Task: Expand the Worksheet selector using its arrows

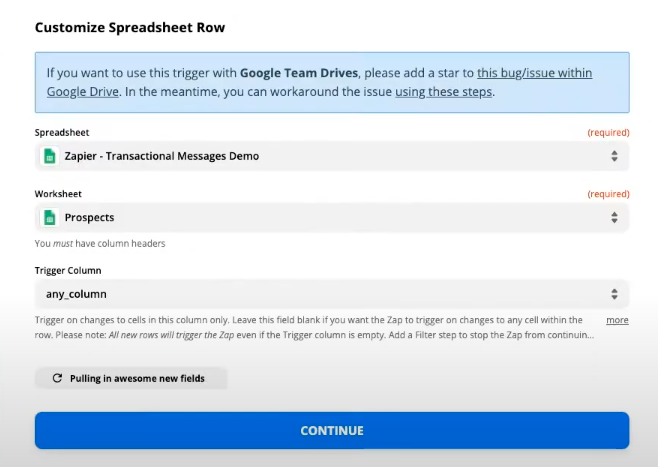Action: click(x=614, y=217)
